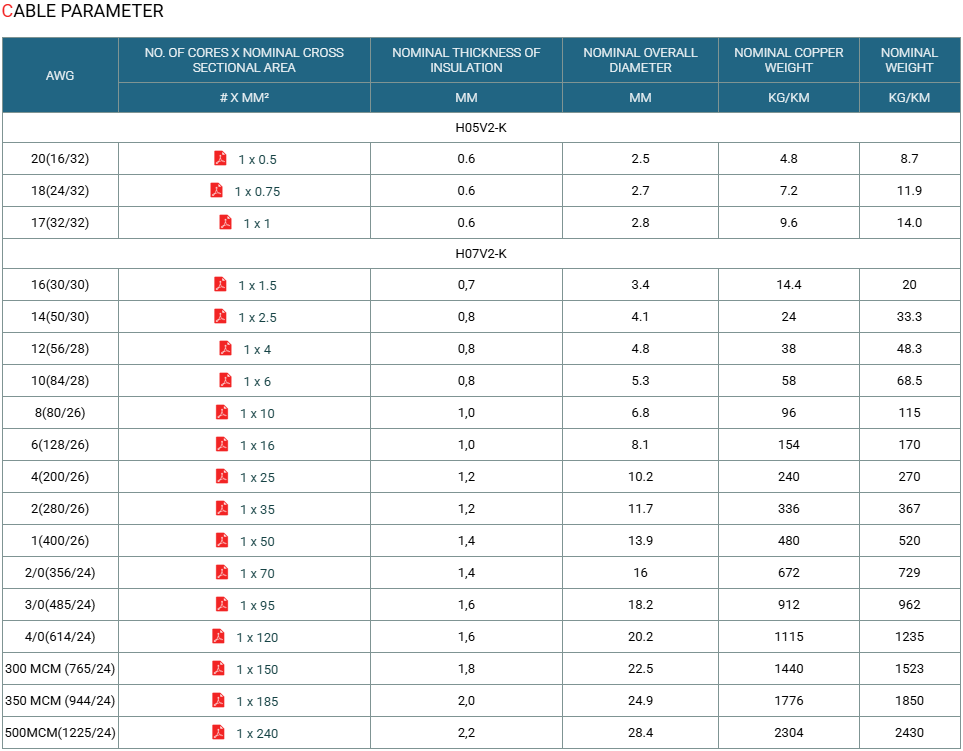Open the 1 x 25 link
Screen dimensions: 963x751
(x=257, y=477)
